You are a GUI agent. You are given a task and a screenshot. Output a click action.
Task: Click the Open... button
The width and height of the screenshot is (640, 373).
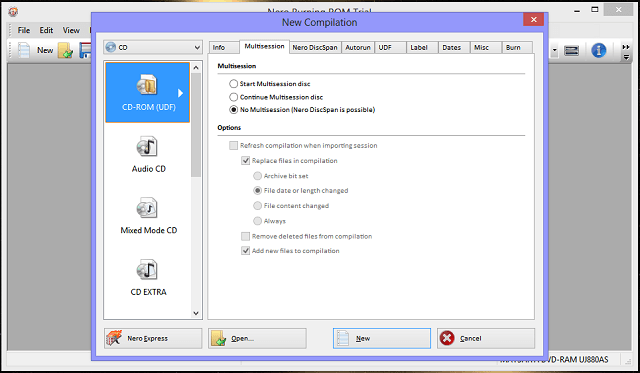(x=257, y=338)
